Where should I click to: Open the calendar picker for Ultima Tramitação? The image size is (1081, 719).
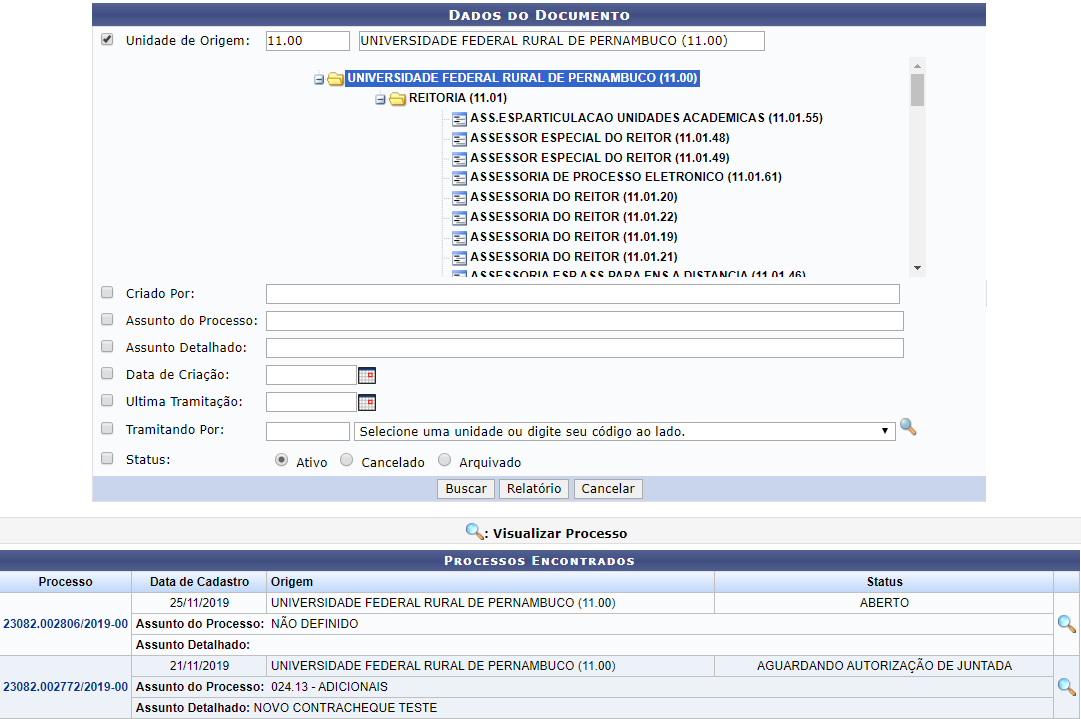[367, 402]
